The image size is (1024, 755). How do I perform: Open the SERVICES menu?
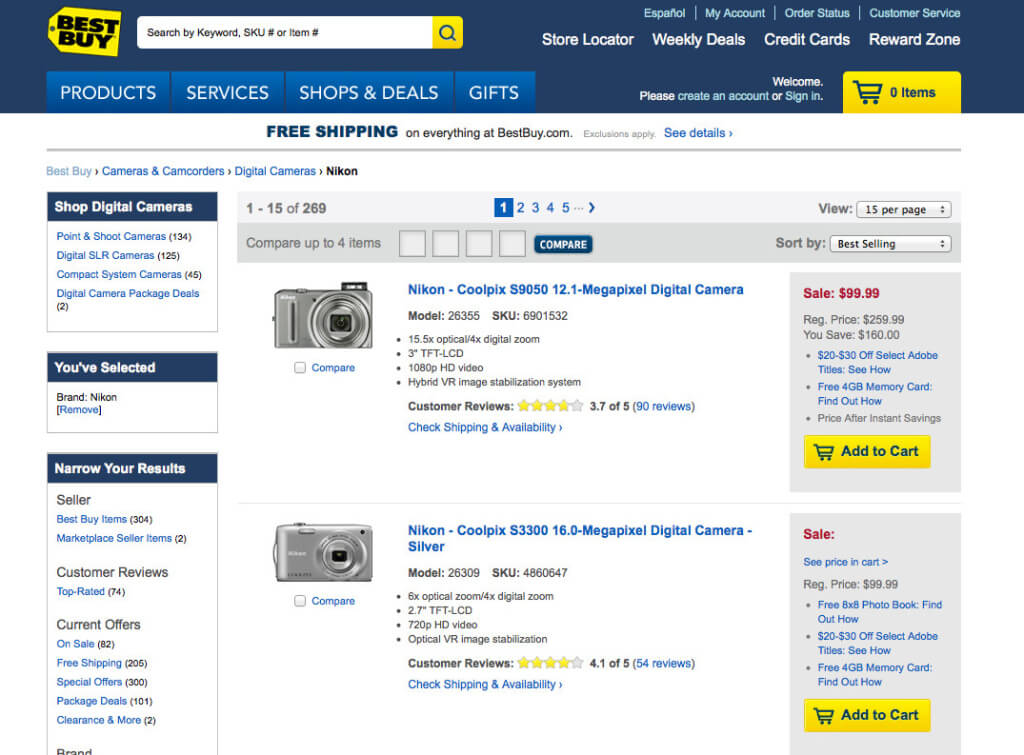pyautogui.click(x=227, y=93)
